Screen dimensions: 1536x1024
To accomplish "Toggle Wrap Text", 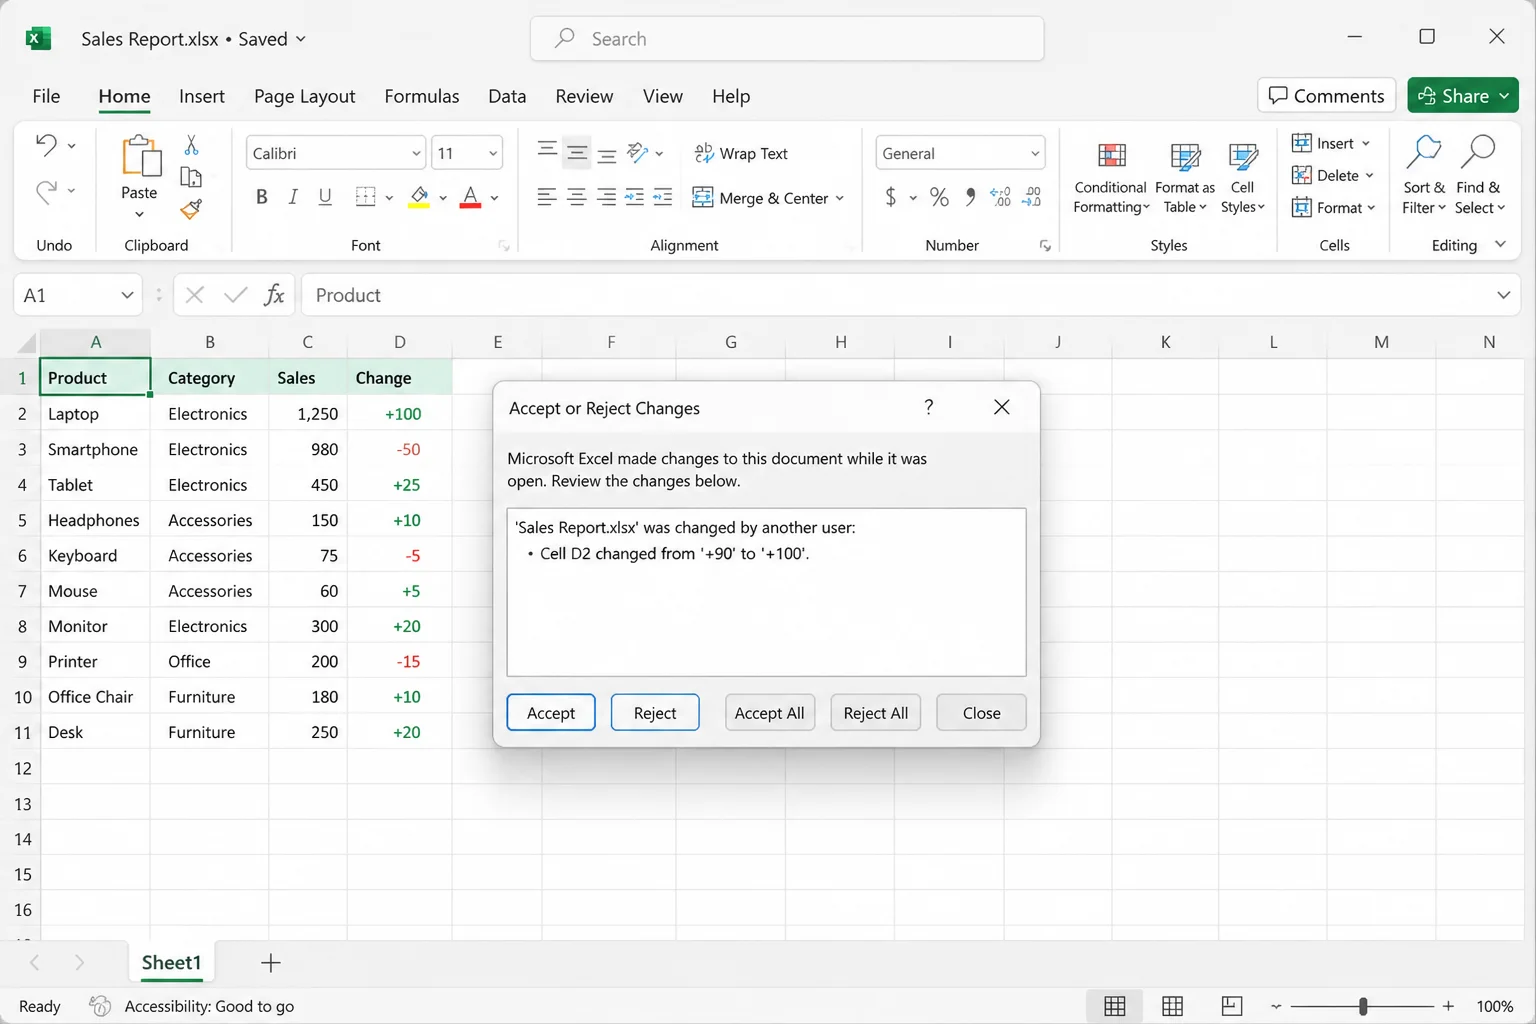I will pyautogui.click(x=741, y=153).
